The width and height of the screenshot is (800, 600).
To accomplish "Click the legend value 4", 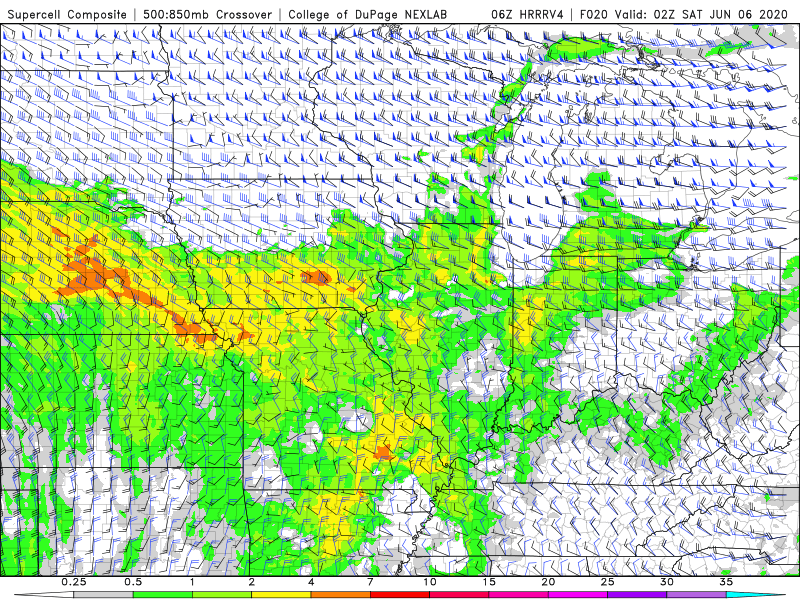I will pyautogui.click(x=311, y=582).
